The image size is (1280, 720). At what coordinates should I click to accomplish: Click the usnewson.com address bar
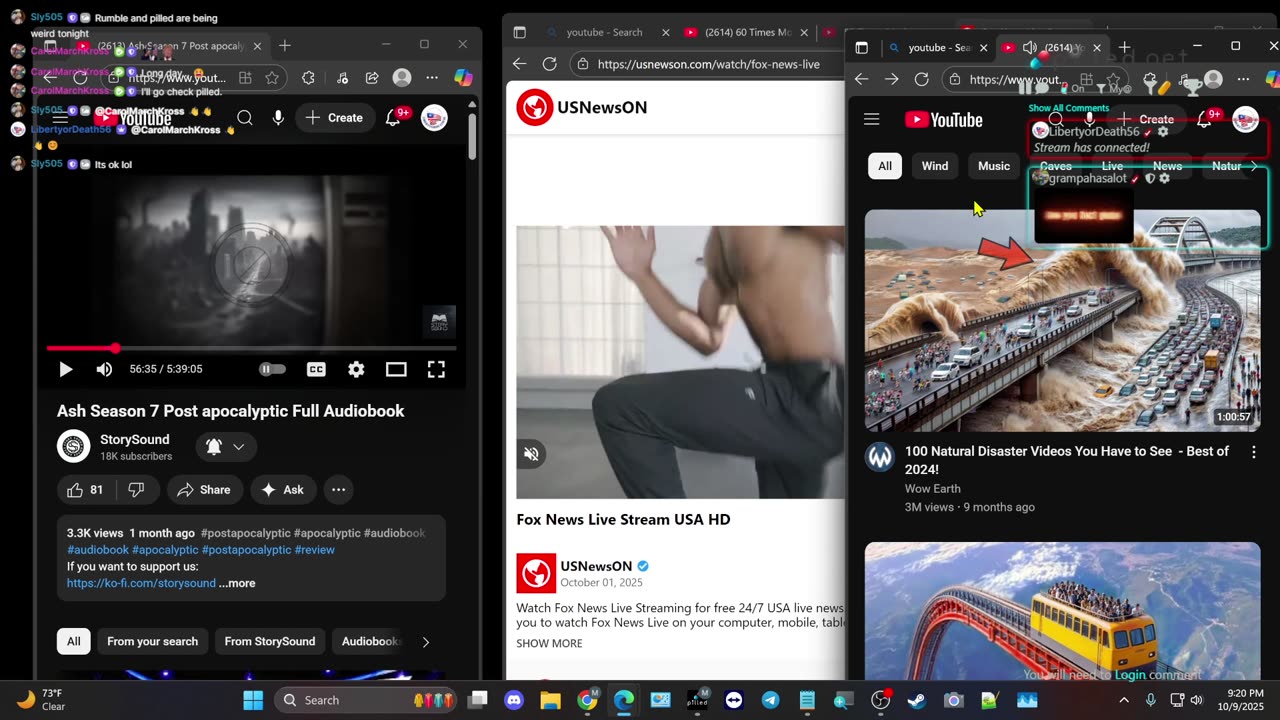pyautogui.click(x=708, y=64)
